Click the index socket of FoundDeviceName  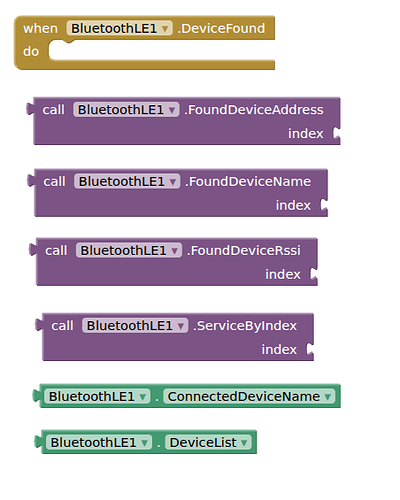(324, 205)
